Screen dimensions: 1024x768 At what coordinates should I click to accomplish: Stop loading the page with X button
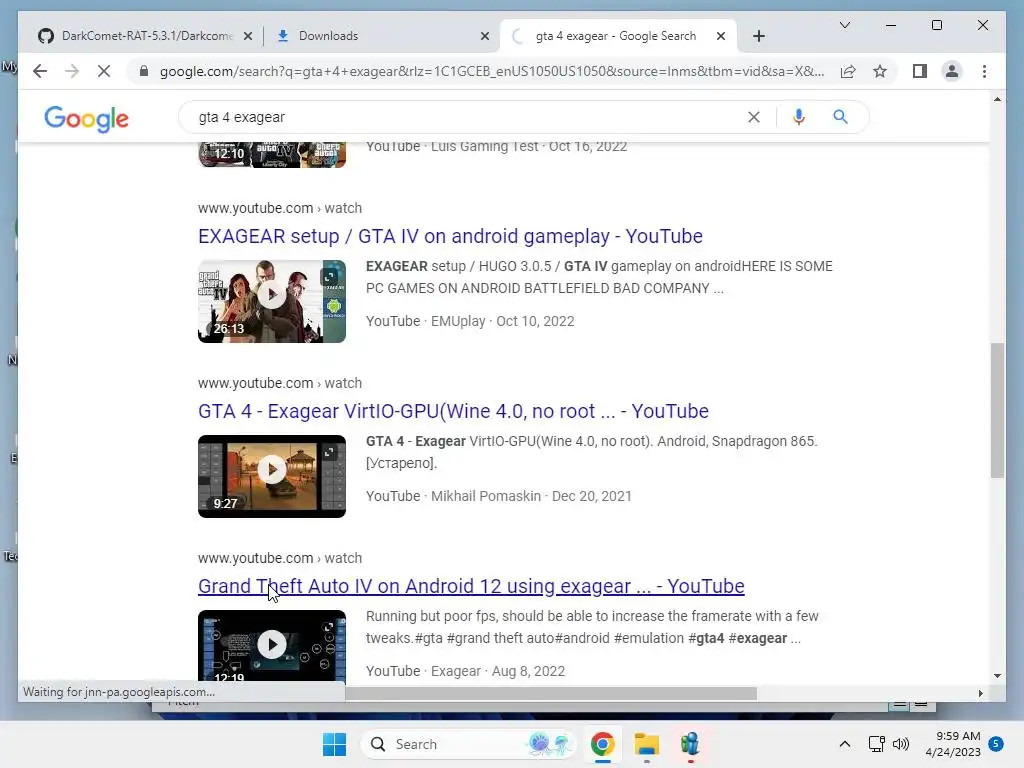click(x=104, y=71)
